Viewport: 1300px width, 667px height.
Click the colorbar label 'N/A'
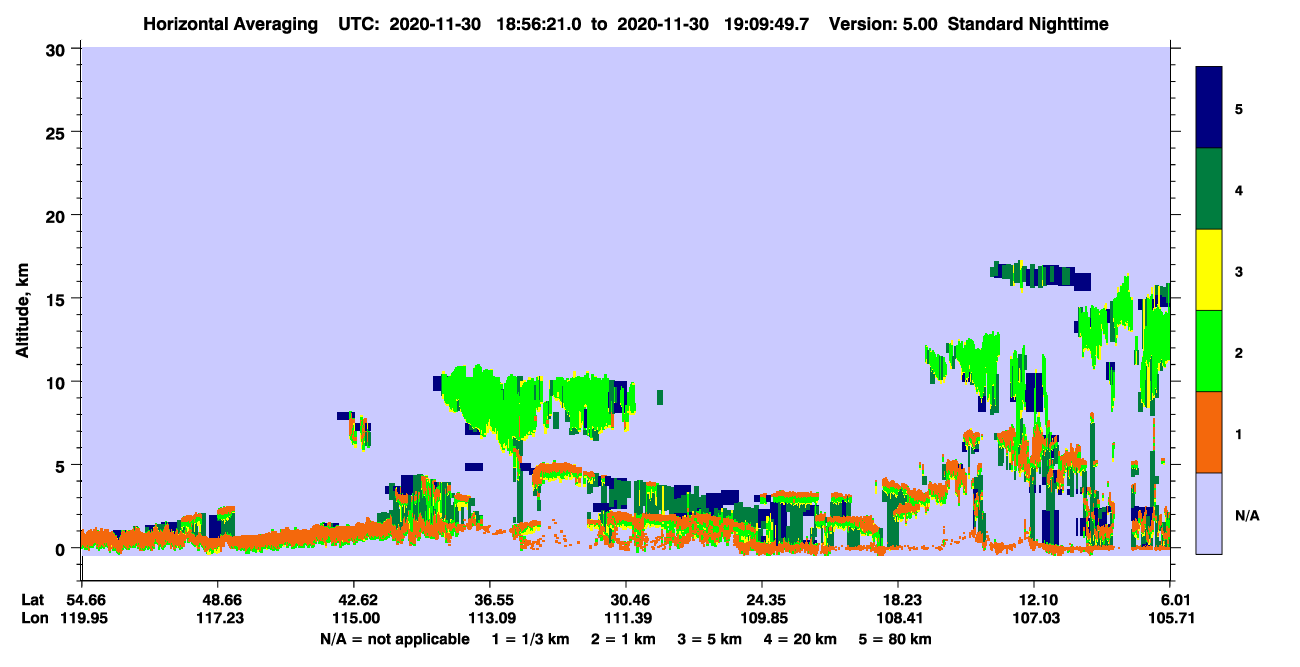[1247, 515]
